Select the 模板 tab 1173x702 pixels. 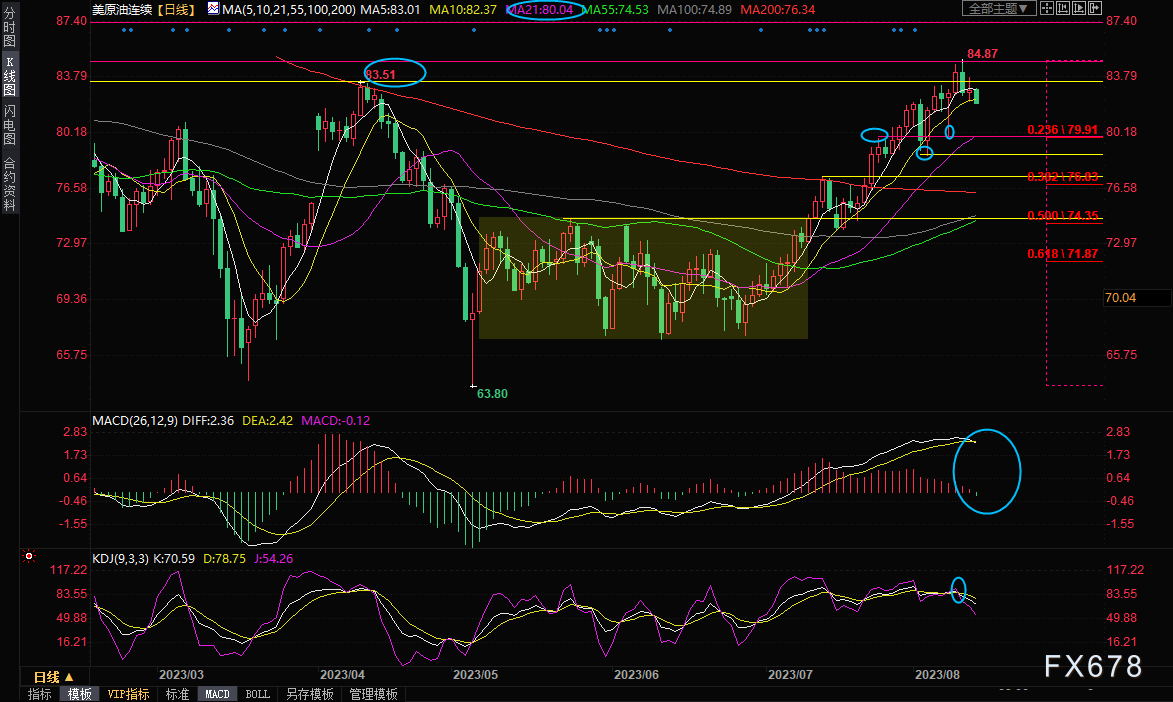coord(79,694)
